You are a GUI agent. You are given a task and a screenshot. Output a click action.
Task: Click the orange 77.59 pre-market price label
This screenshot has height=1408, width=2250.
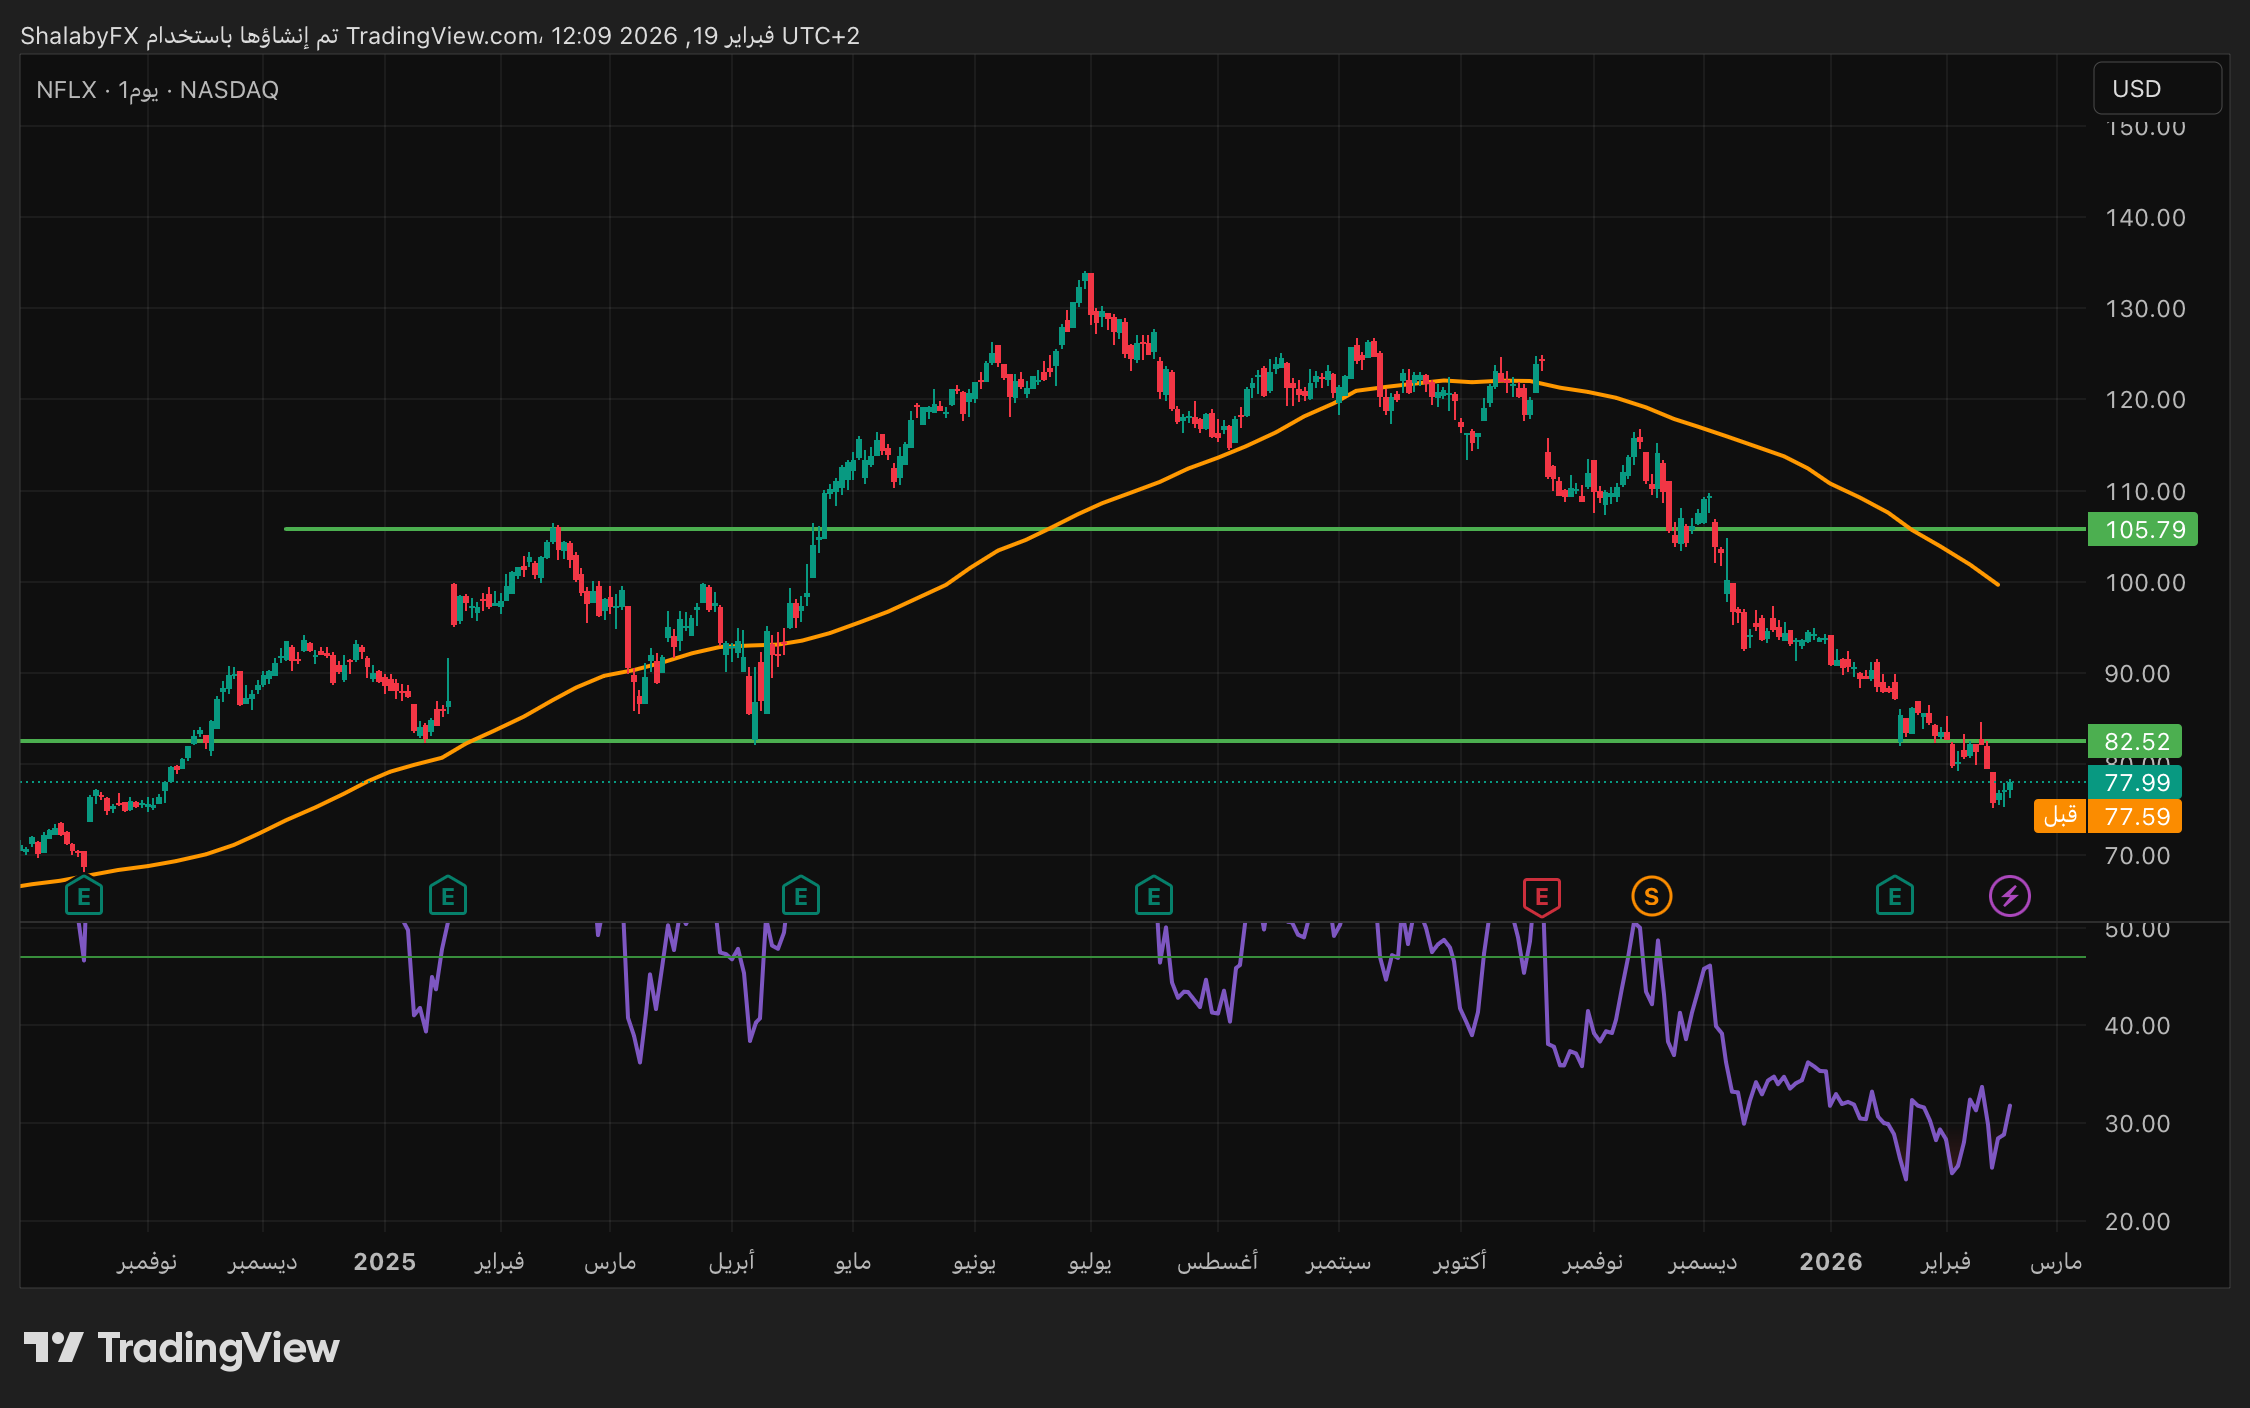(2136, 816)
